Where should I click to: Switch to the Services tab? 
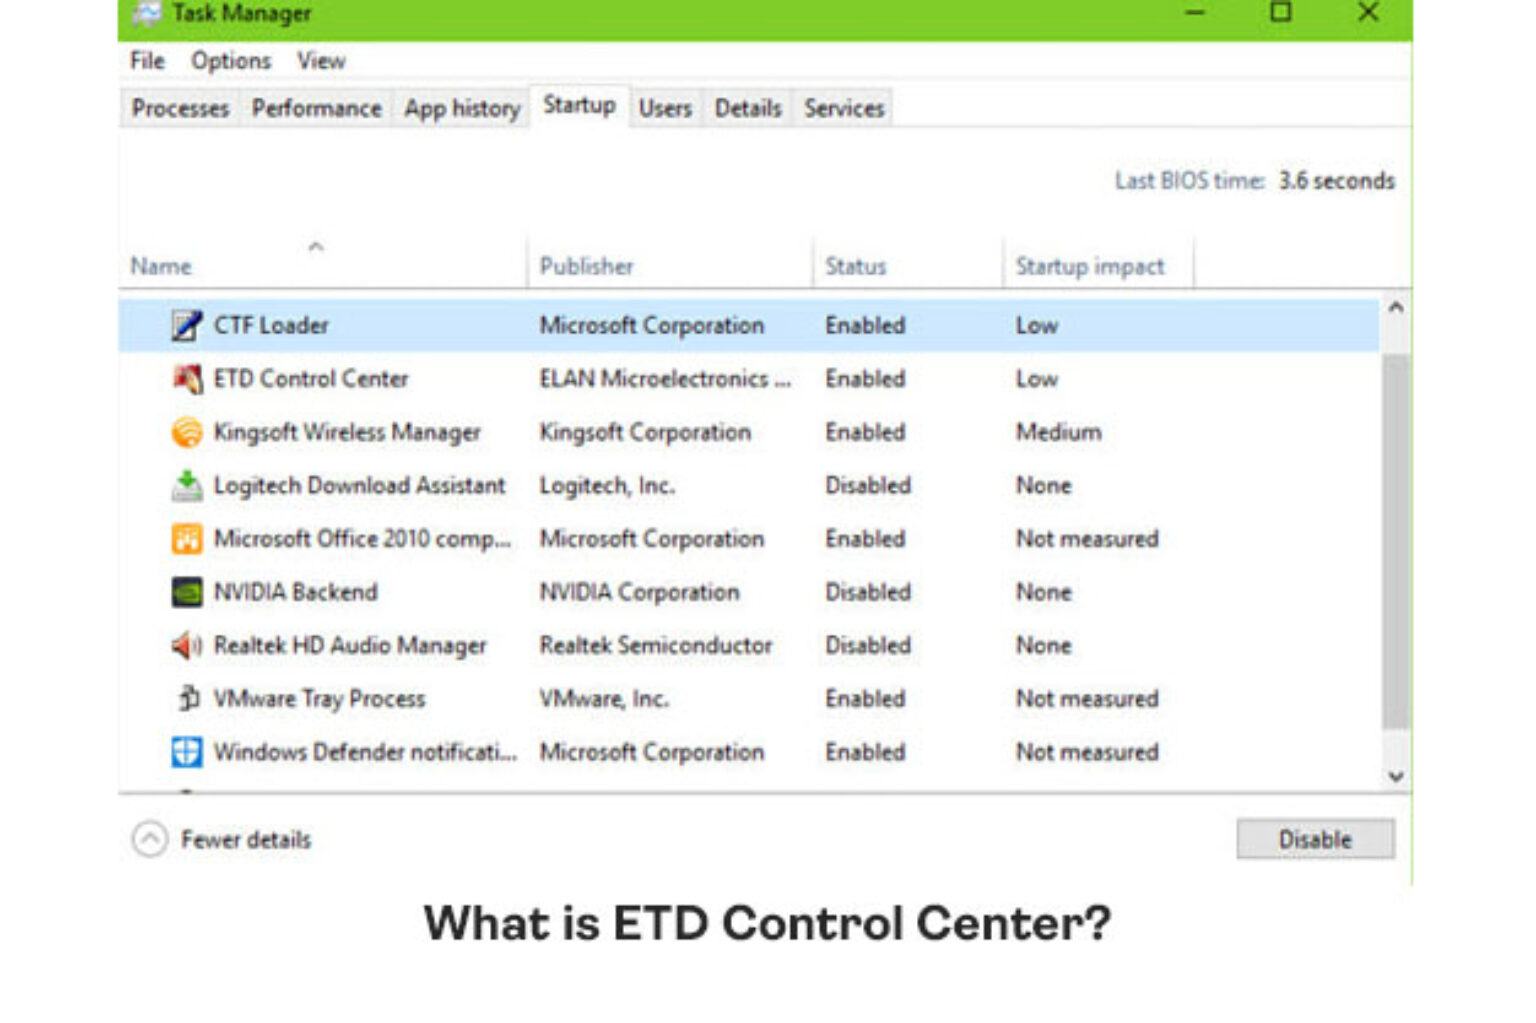pos(842,108)
